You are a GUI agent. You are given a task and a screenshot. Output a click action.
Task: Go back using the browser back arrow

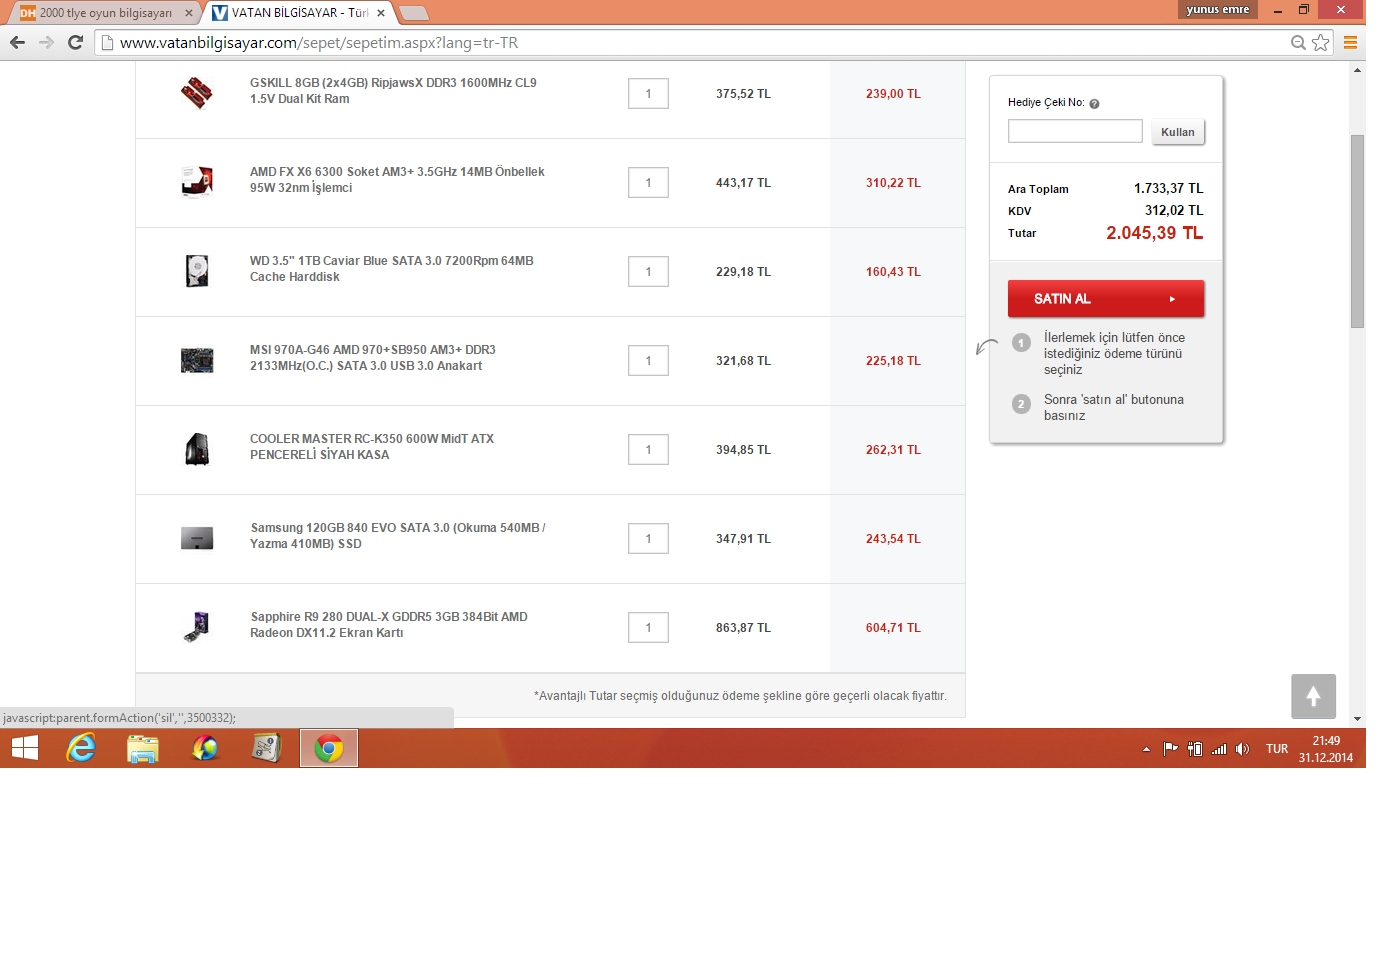(17, 42)
